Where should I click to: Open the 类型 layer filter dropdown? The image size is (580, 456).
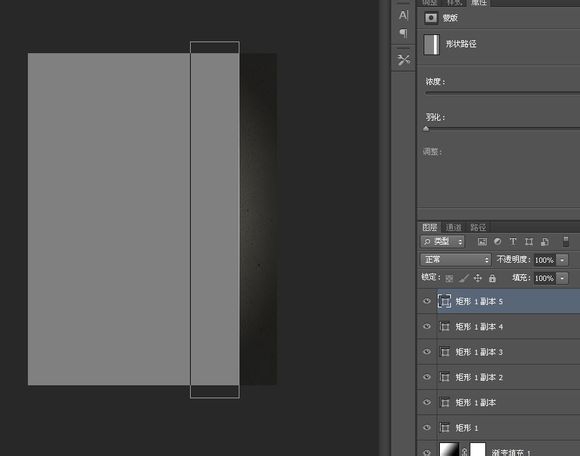pos(442,242)
